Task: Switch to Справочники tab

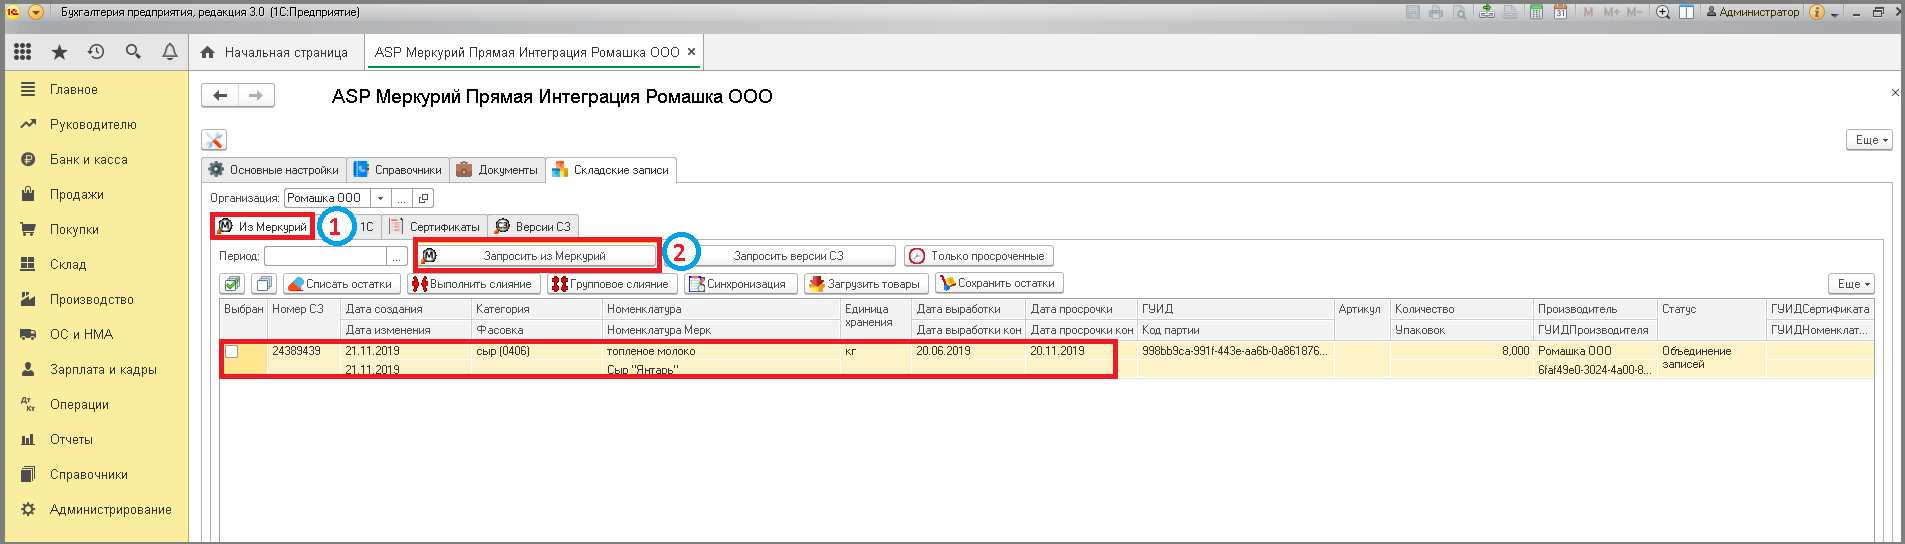Action: (x=398, y=170)
